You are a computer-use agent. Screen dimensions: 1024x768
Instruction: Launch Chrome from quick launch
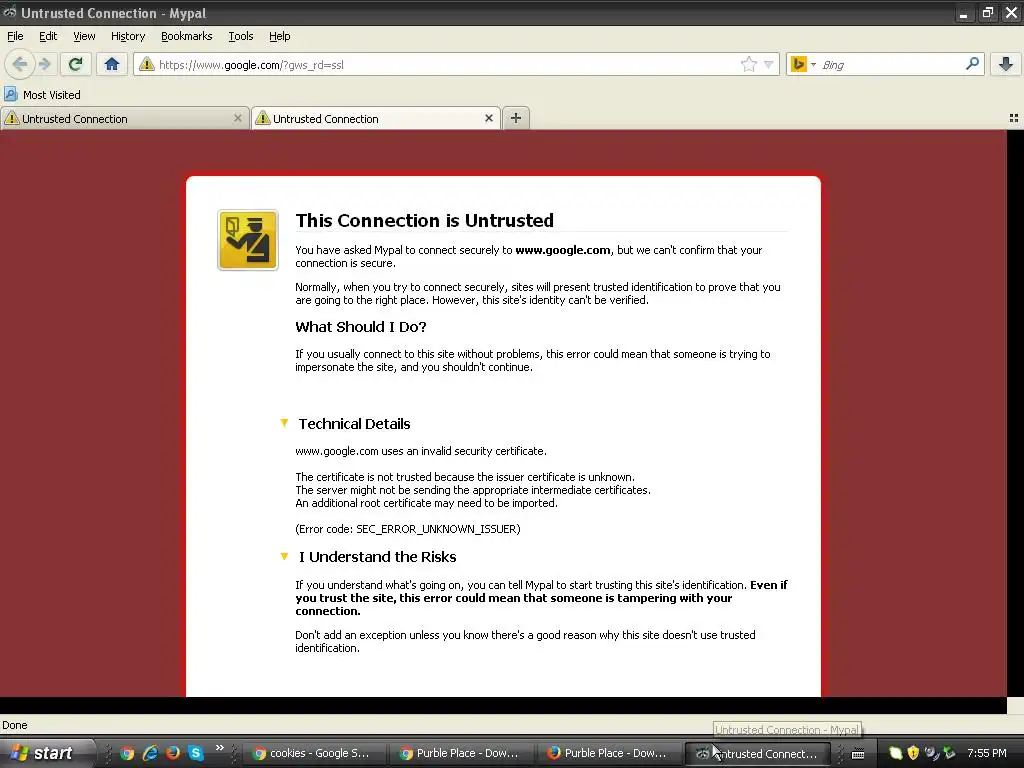coord(127,753)
